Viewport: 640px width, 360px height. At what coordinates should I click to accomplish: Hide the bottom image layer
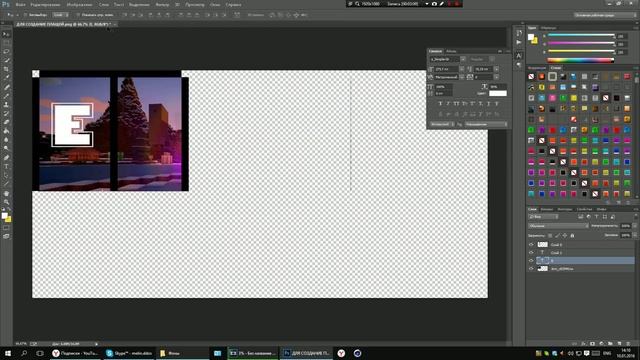coord(531,269)
